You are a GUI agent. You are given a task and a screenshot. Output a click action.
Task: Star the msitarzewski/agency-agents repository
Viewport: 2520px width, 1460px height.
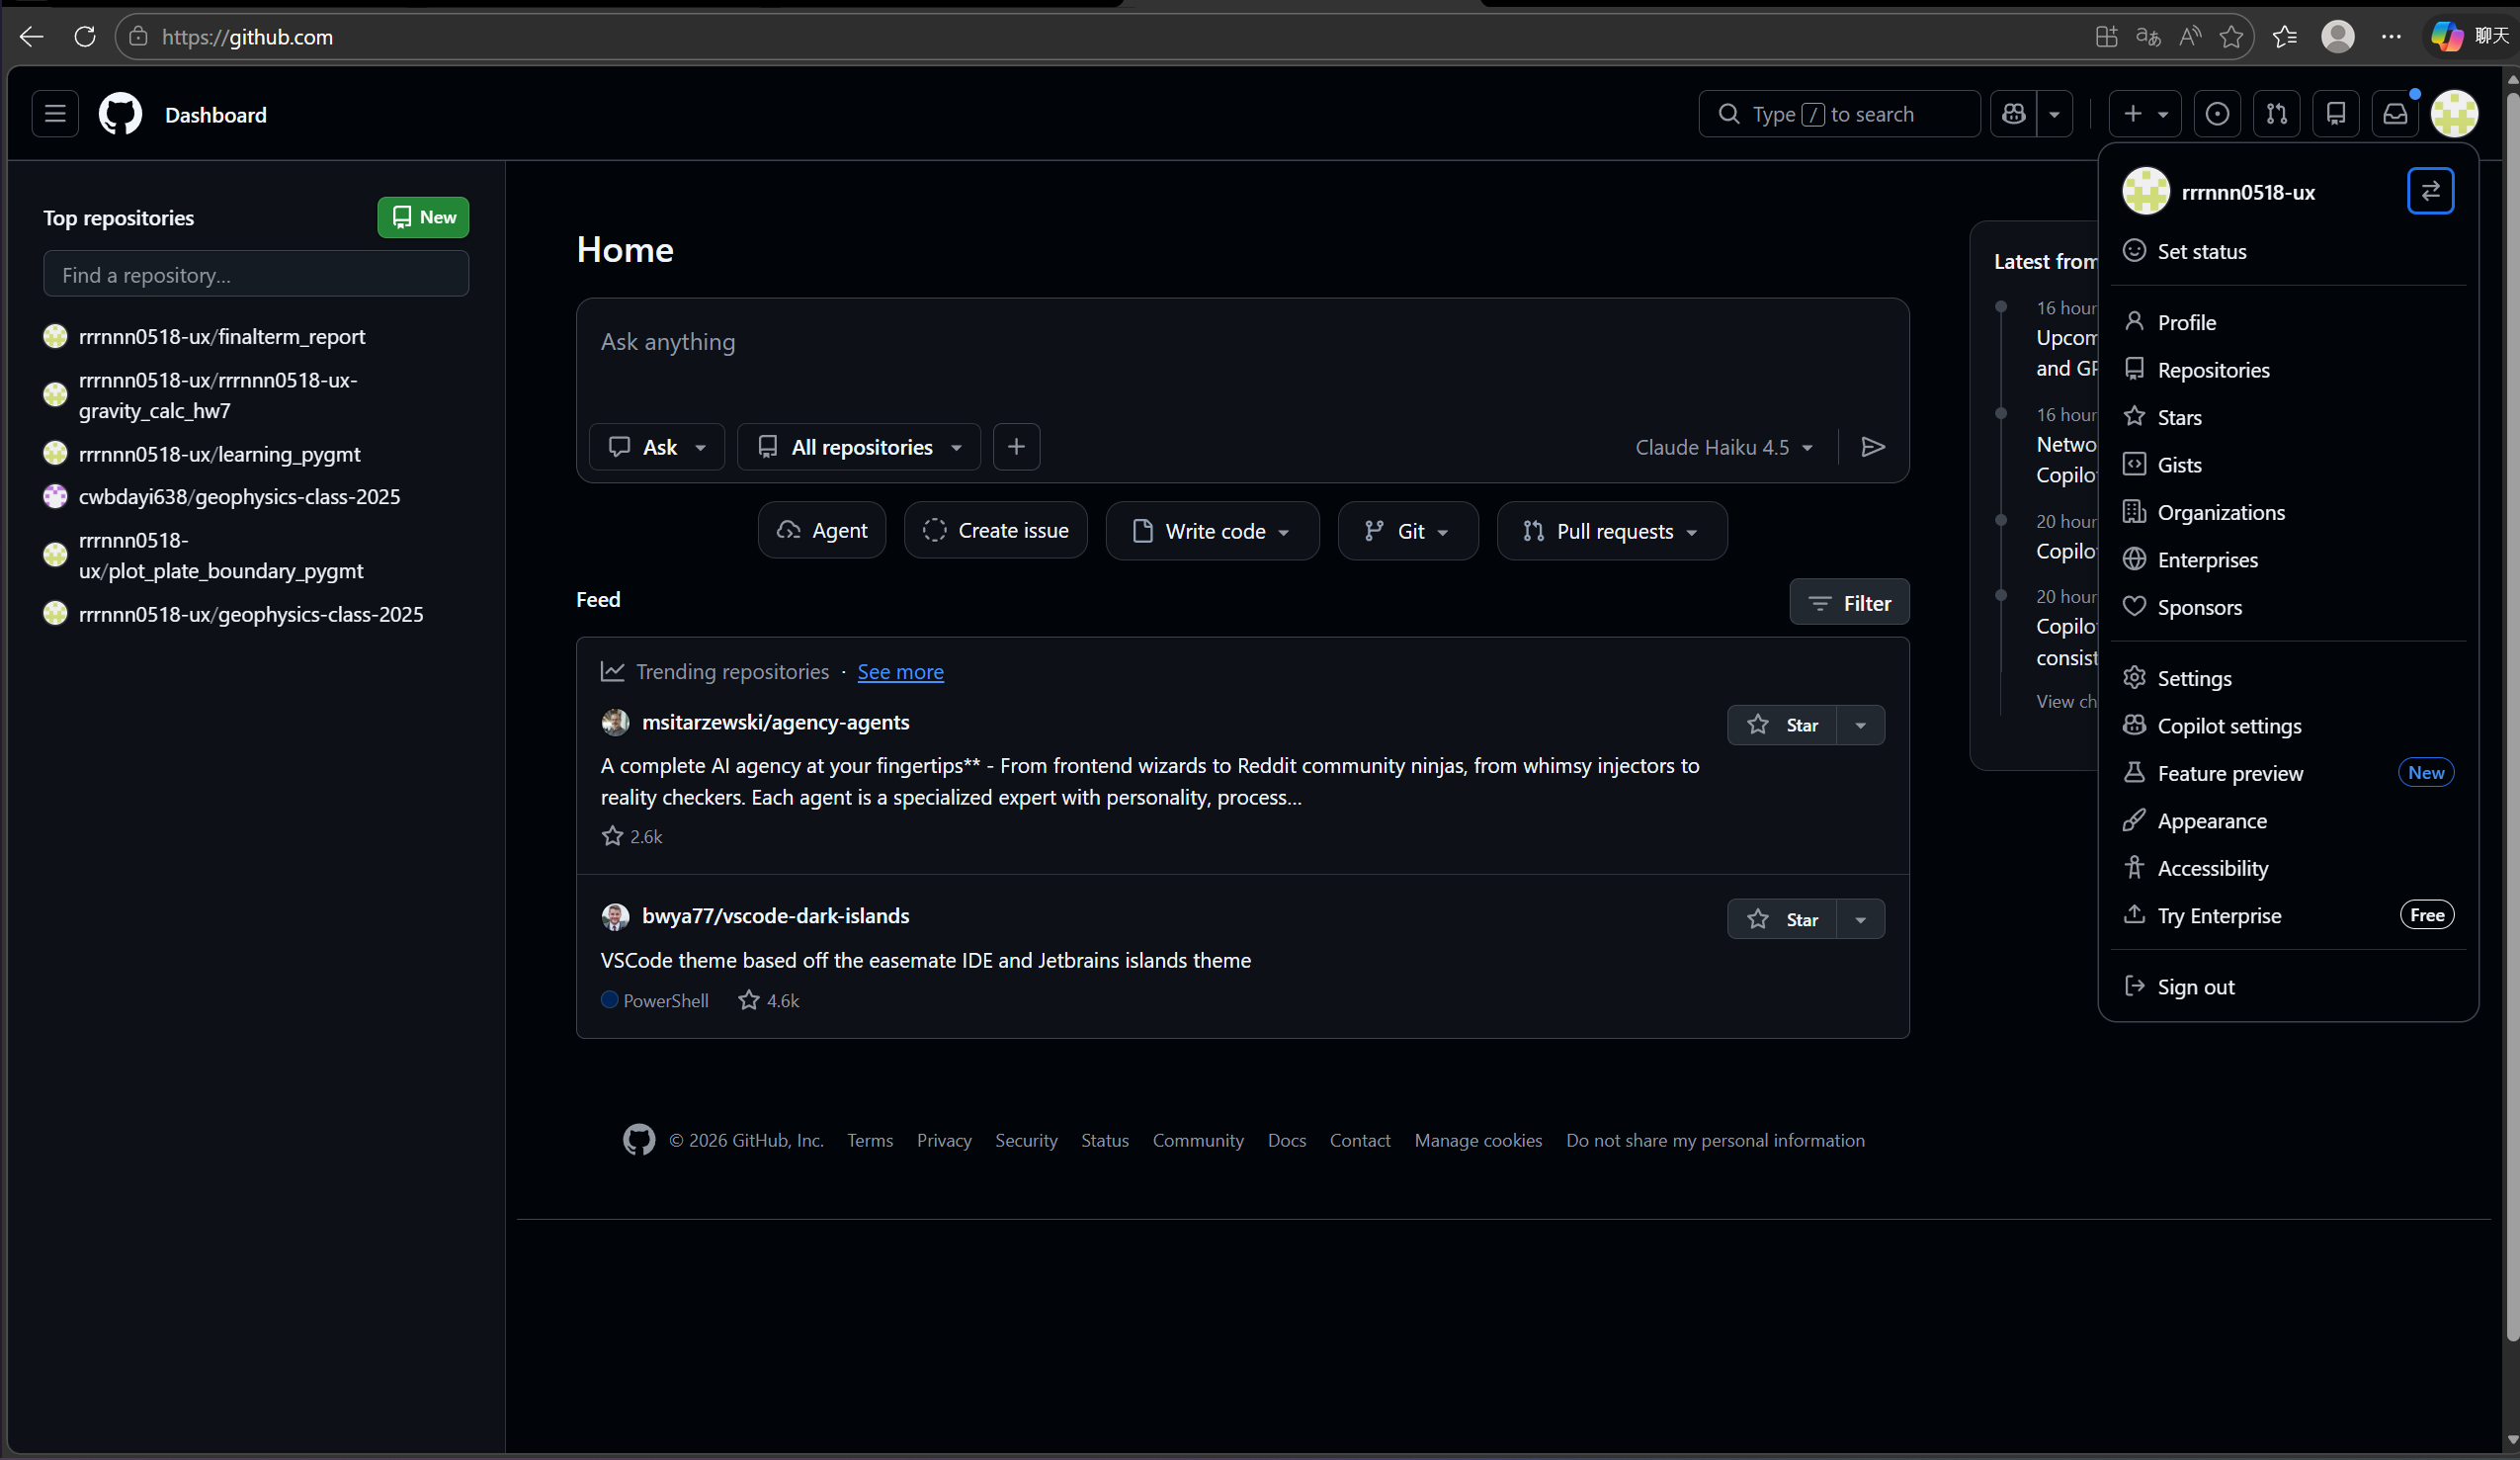pos(1782,725)
